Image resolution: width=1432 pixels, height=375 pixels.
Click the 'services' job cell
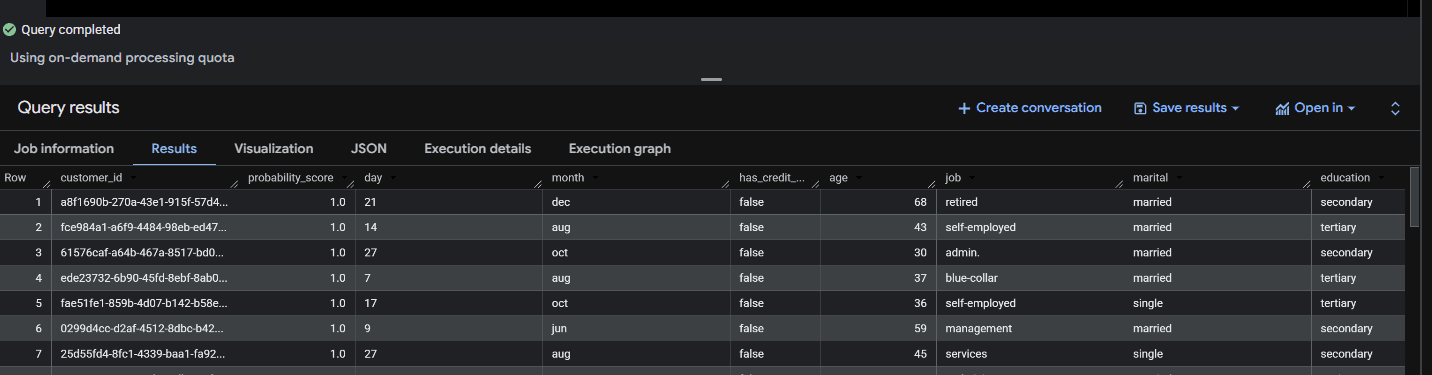point(1029,354)
